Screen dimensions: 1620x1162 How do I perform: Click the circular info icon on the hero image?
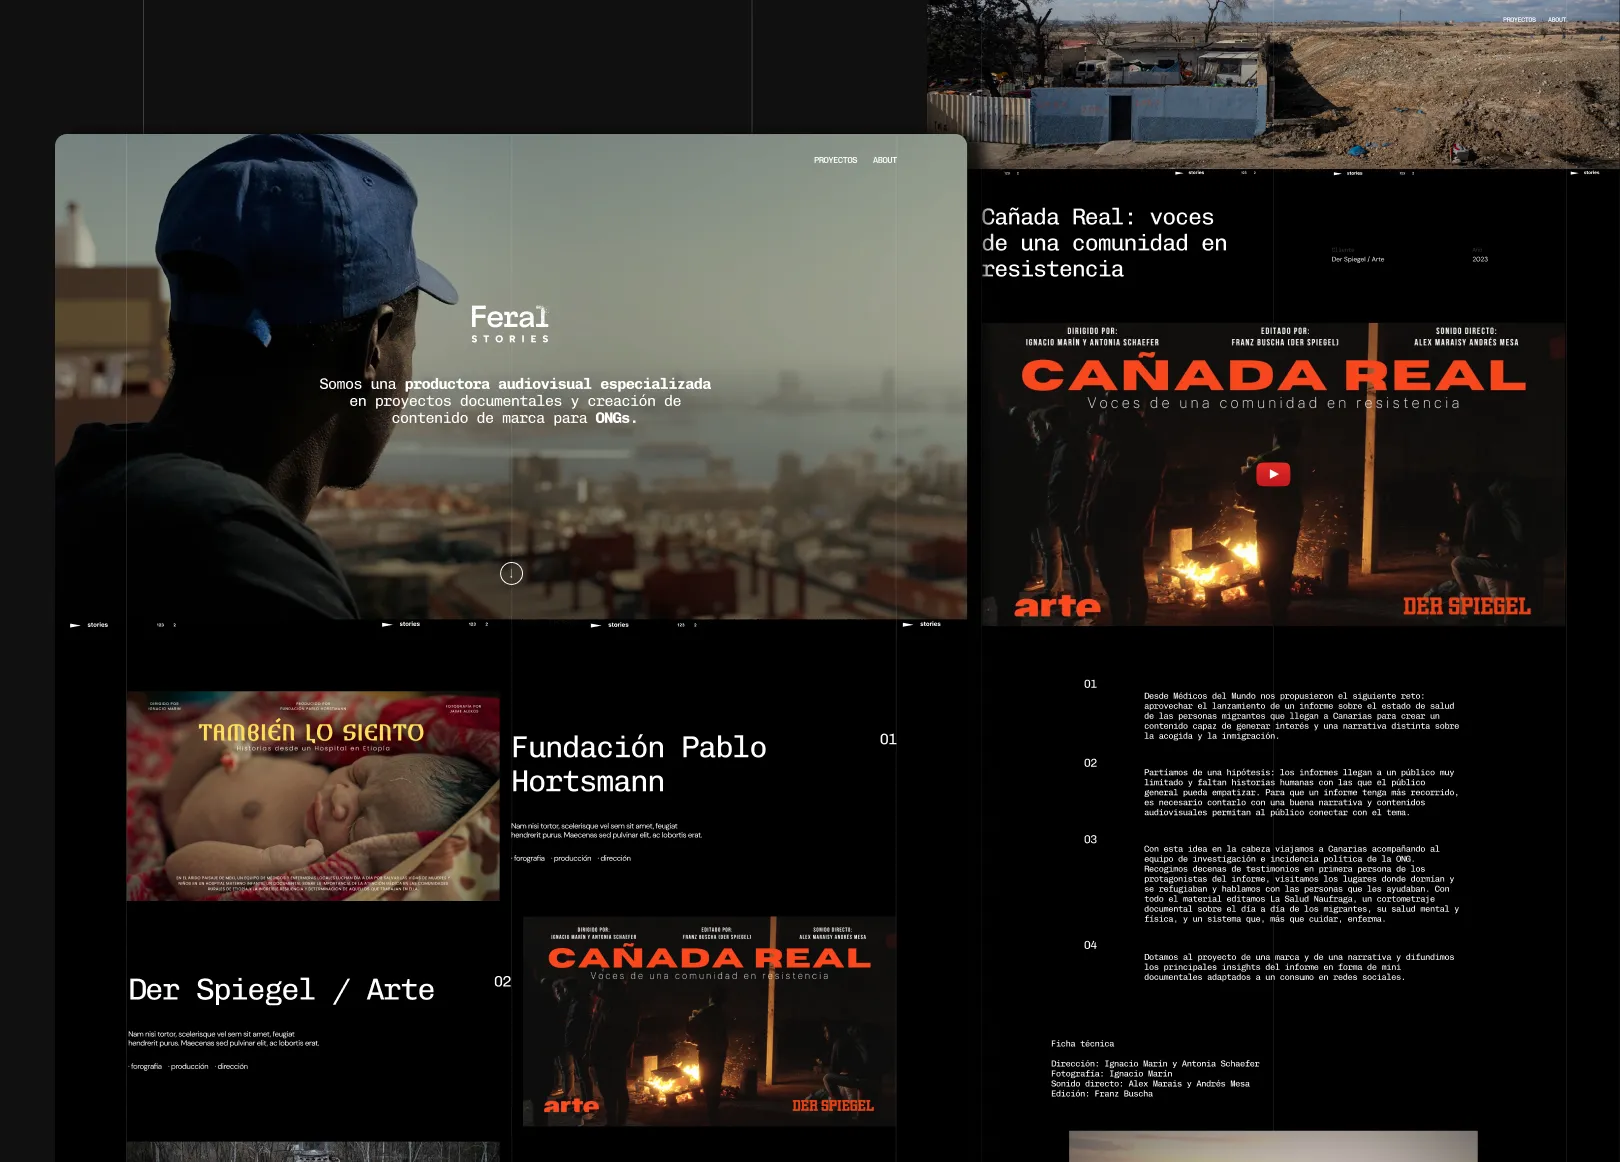point(511,573)
